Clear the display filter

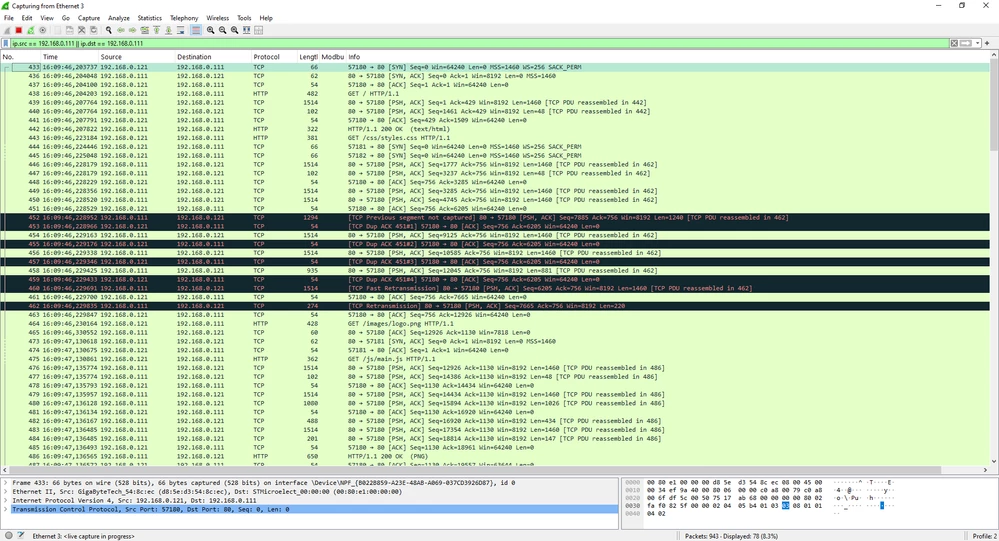coord(954,43)
